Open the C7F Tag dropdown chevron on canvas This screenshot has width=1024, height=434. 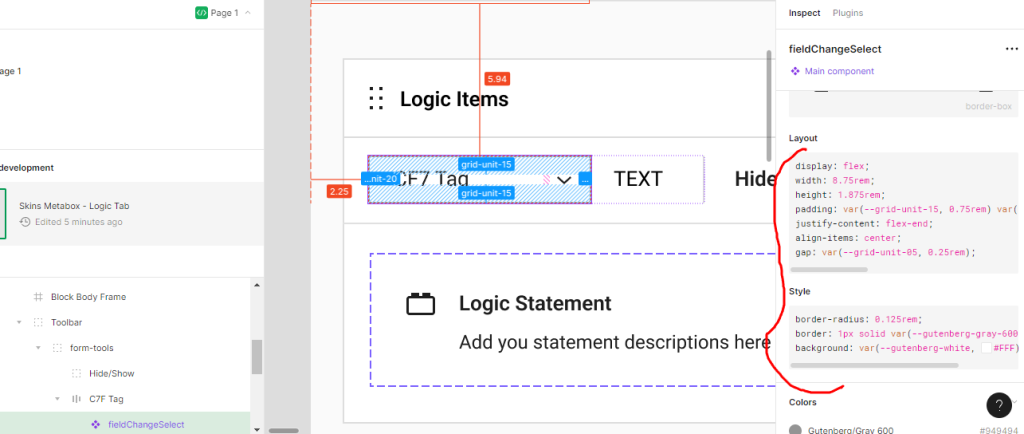tap(563, 180)
